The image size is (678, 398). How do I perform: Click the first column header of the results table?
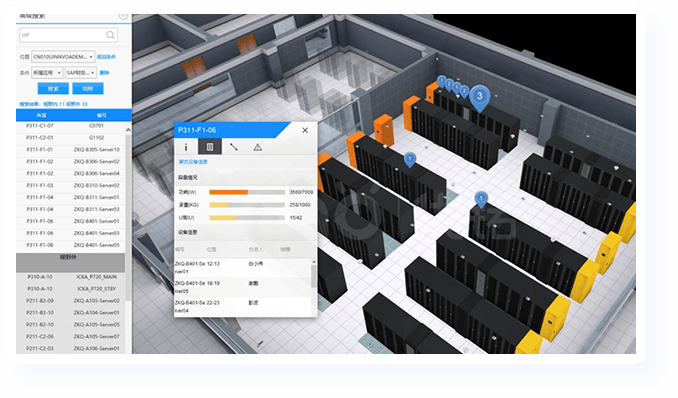(42, 115)
